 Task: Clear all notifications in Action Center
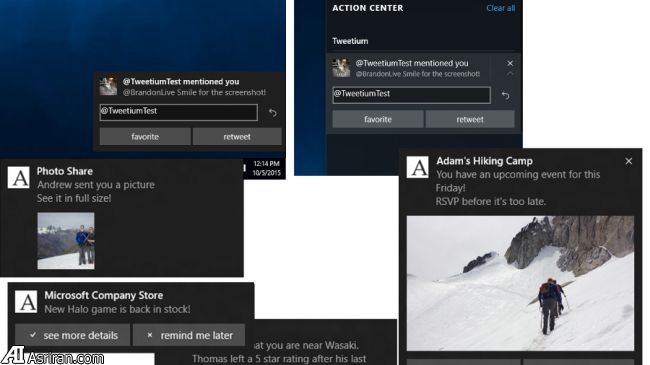click(x=500, y=8)
